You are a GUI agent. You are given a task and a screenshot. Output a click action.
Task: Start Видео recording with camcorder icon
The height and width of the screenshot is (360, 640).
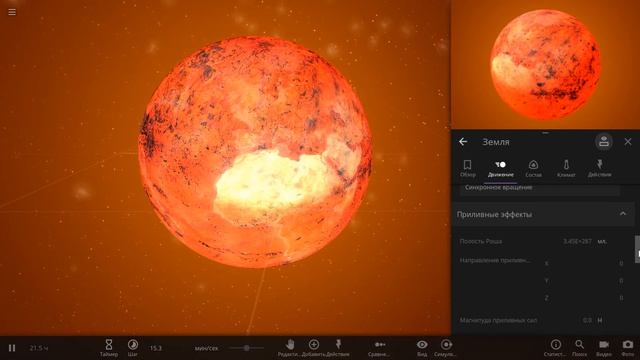tap(604, 348)
